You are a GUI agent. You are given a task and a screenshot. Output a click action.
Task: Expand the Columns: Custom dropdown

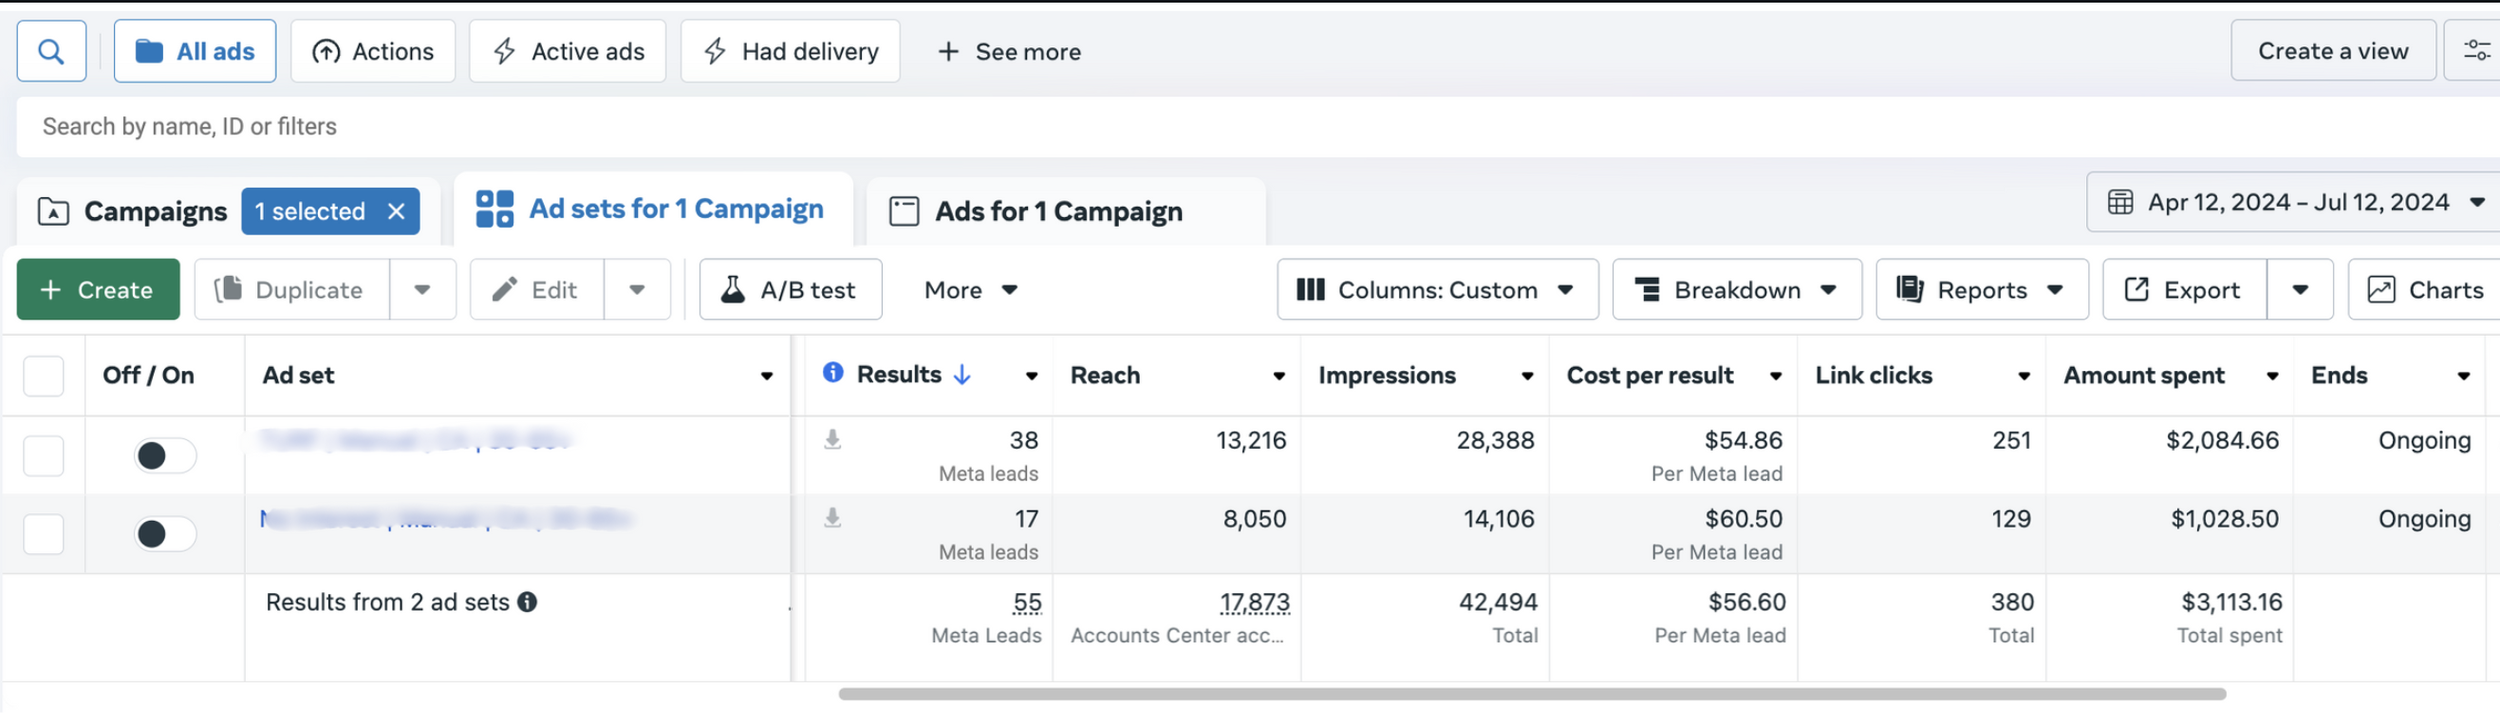point(1436,290)
